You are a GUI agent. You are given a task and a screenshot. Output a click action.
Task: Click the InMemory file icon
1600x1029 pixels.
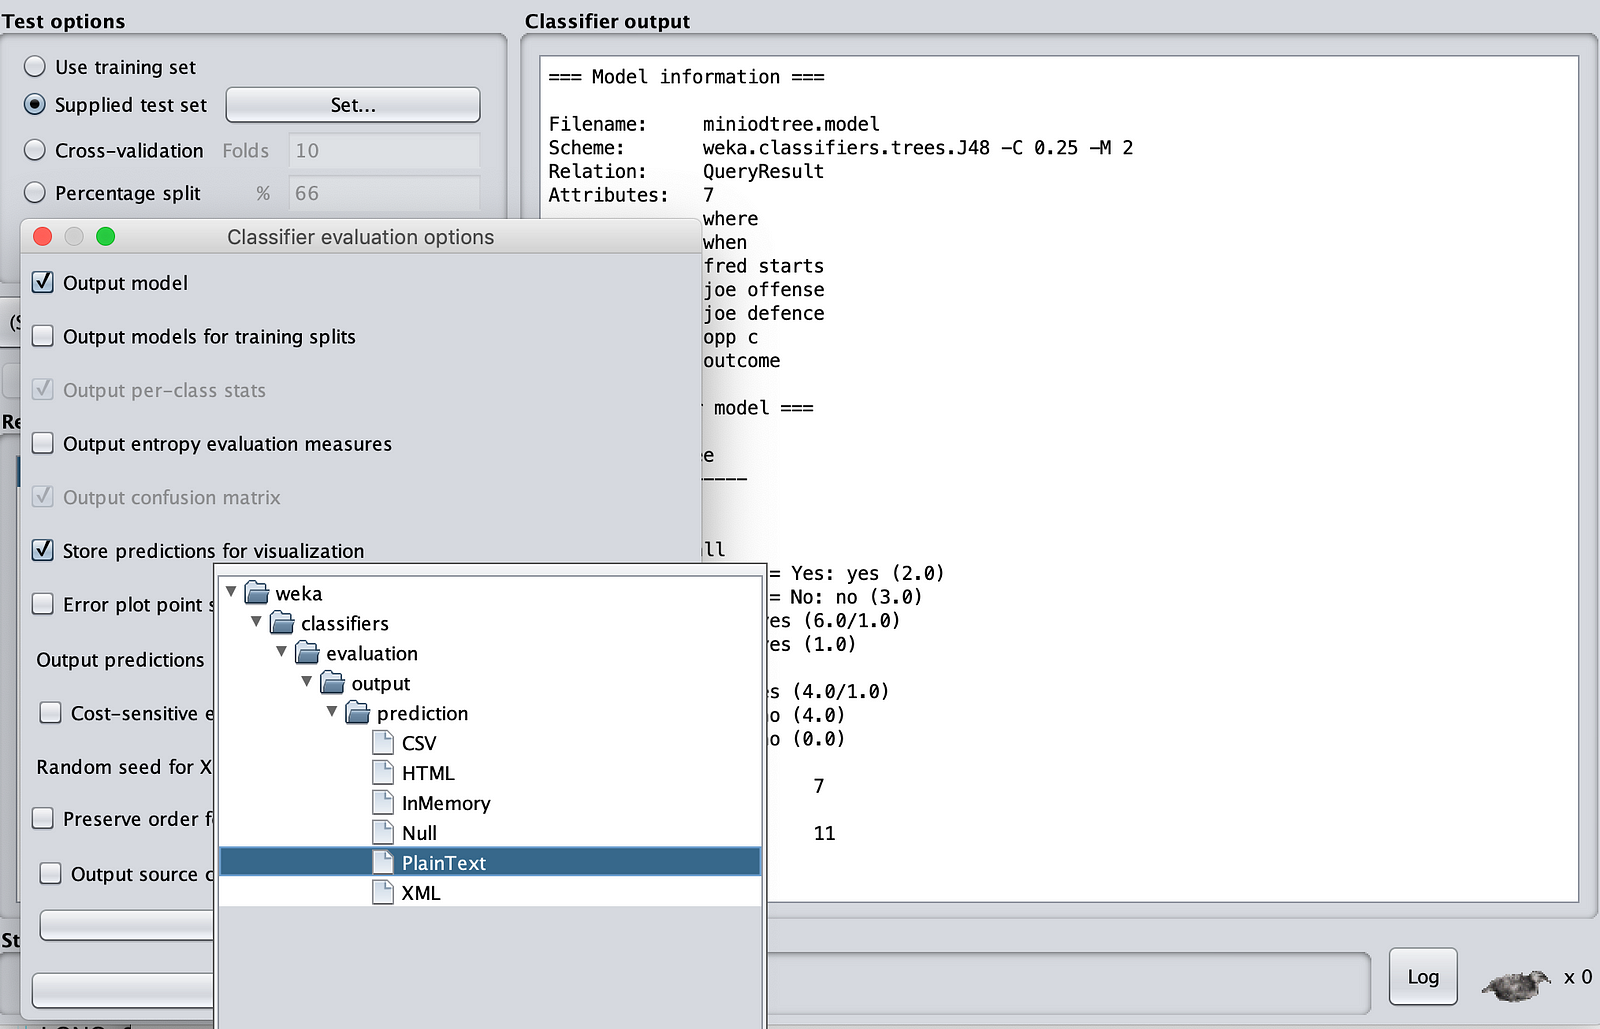point(383,803)
